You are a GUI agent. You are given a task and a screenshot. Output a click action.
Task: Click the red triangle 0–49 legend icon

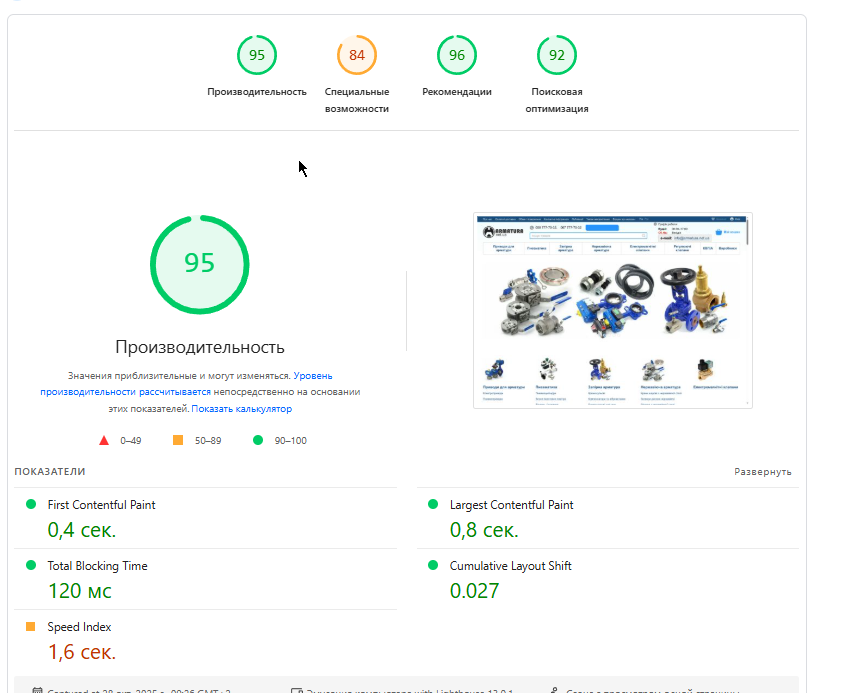tap(104, 440)
